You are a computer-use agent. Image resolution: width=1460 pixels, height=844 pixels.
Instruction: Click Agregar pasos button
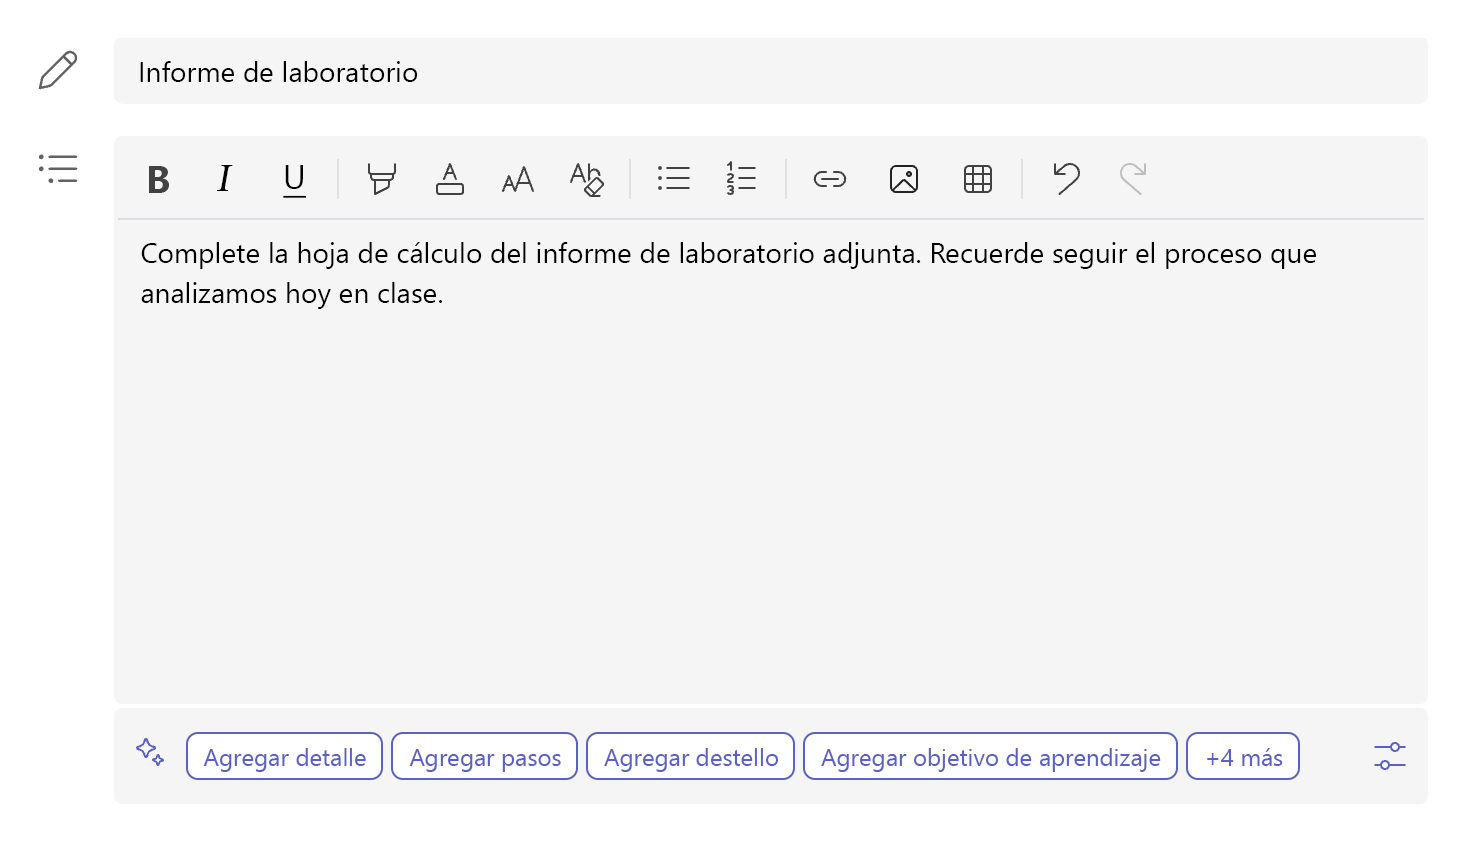[485, 757]
